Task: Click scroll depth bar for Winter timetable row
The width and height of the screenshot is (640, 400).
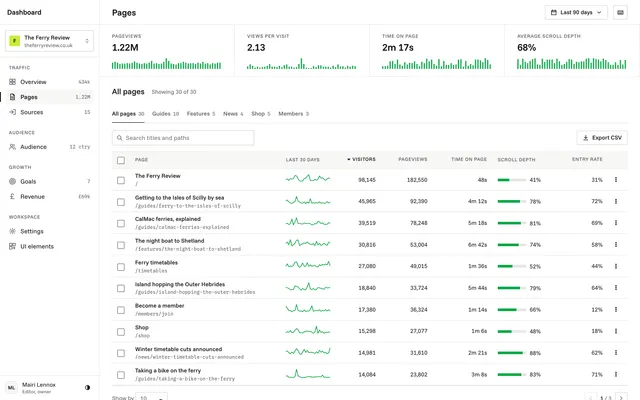Action: point(511,353)
